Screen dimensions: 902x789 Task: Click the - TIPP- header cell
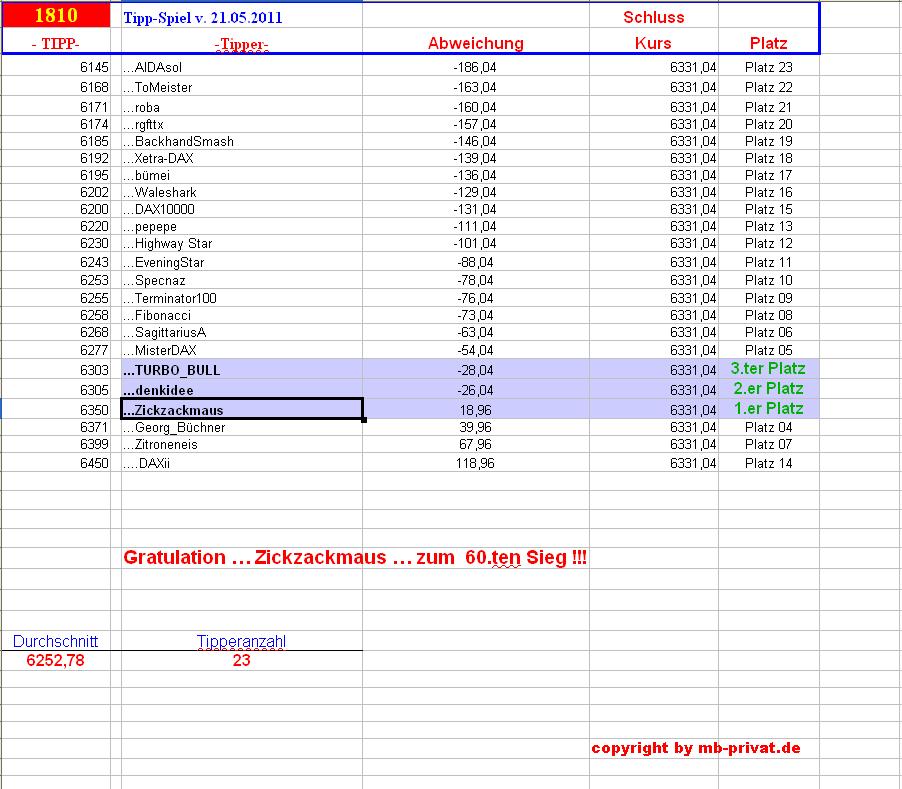[x=56, y=44]
